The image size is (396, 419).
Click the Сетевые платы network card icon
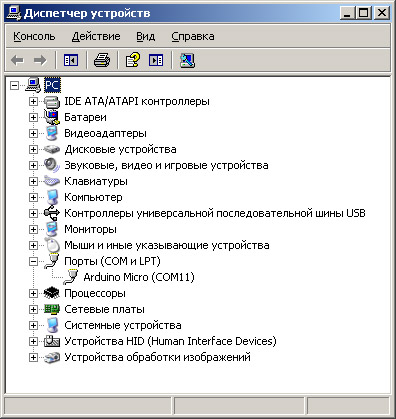tap(52, 309)
